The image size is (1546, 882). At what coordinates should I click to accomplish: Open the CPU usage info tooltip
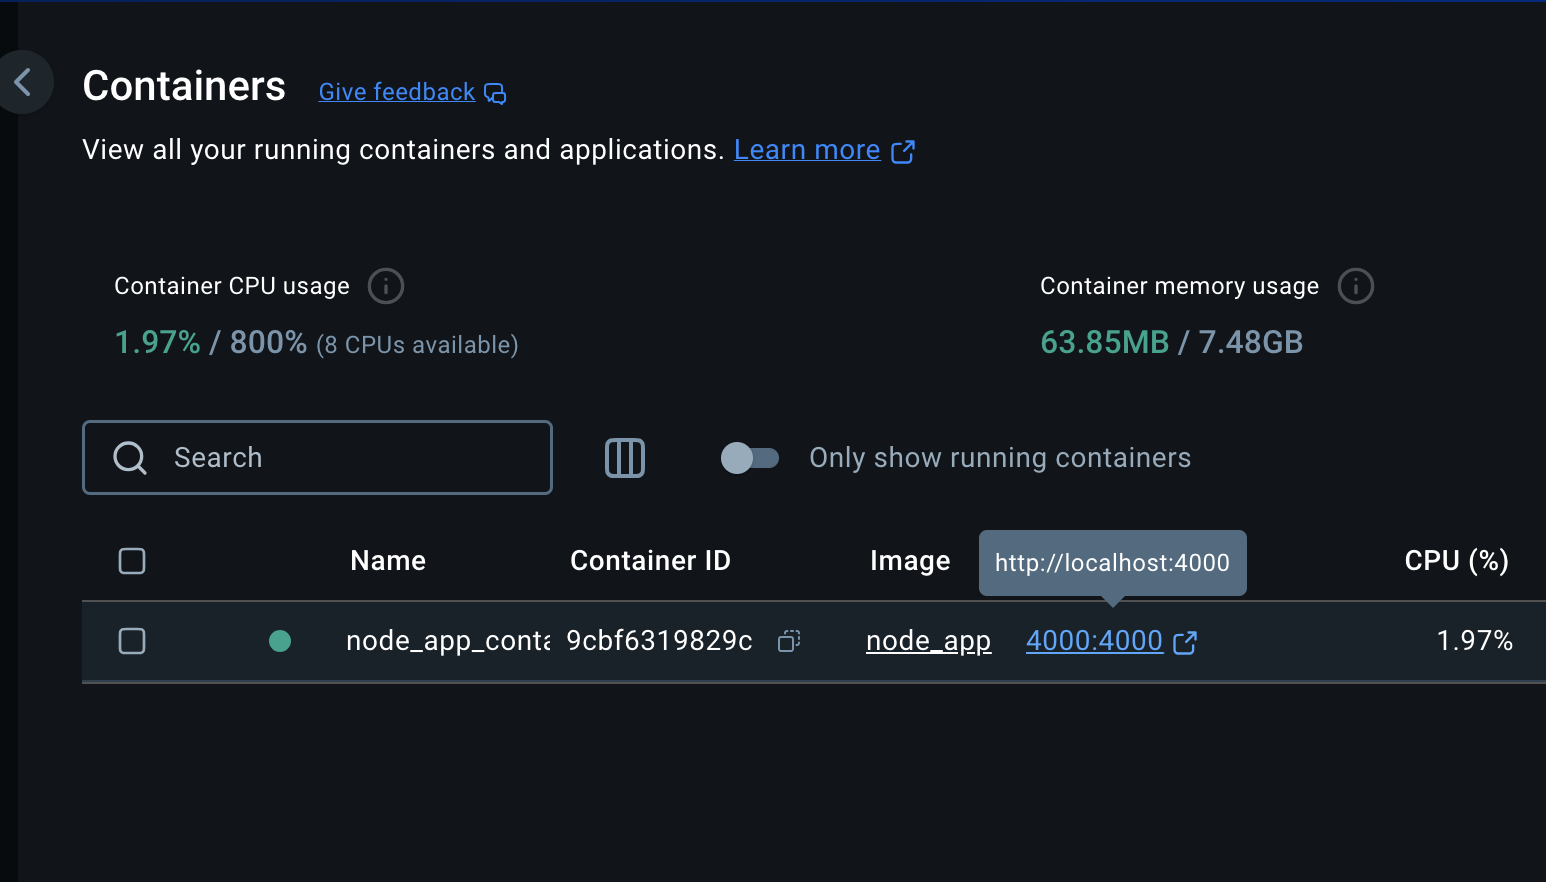385,286
